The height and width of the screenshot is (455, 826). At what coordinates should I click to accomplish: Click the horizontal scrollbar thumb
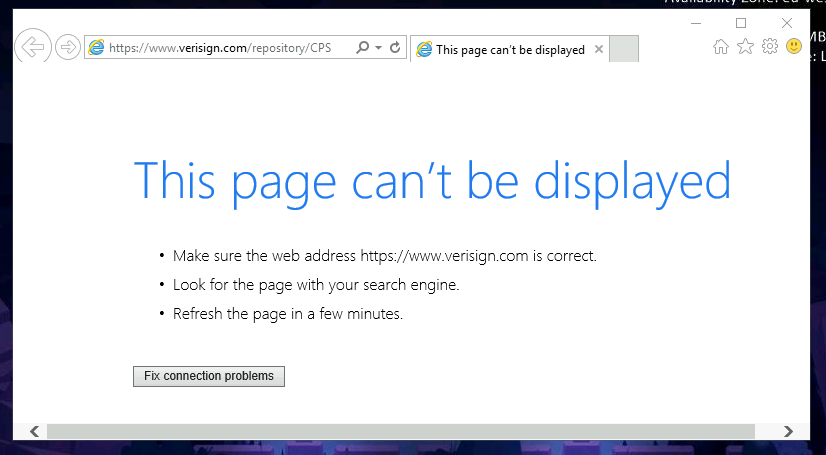coord(400,431)
